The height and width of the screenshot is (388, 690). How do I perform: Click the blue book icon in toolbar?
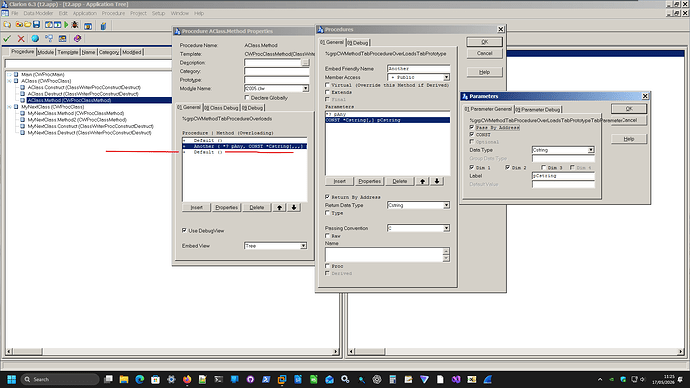[x=103, y=26]
